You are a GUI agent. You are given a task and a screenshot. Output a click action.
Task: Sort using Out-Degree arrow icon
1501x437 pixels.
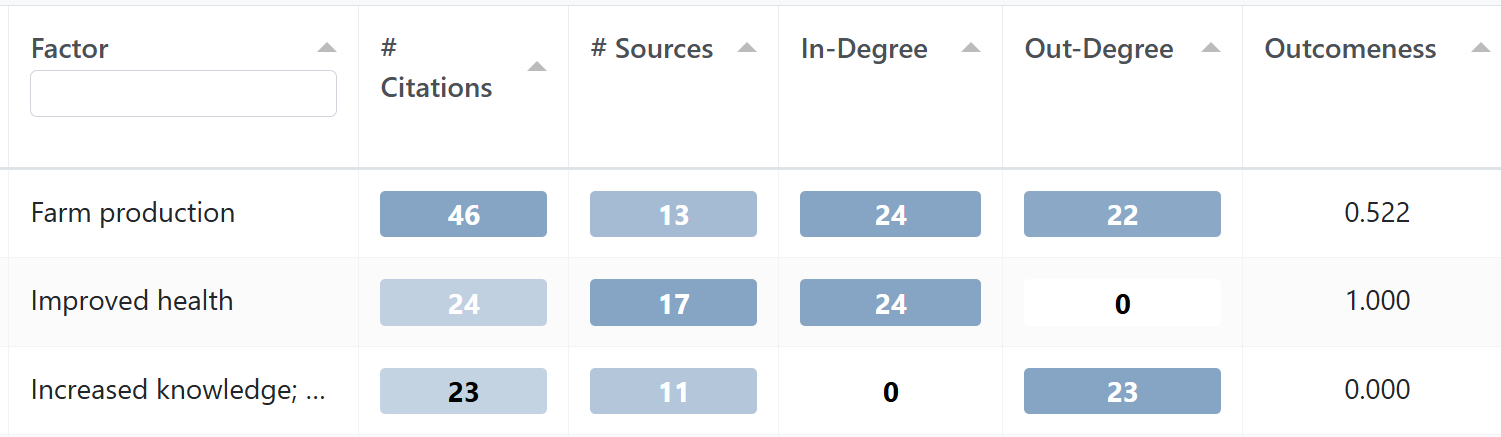tap(1210, 48)
